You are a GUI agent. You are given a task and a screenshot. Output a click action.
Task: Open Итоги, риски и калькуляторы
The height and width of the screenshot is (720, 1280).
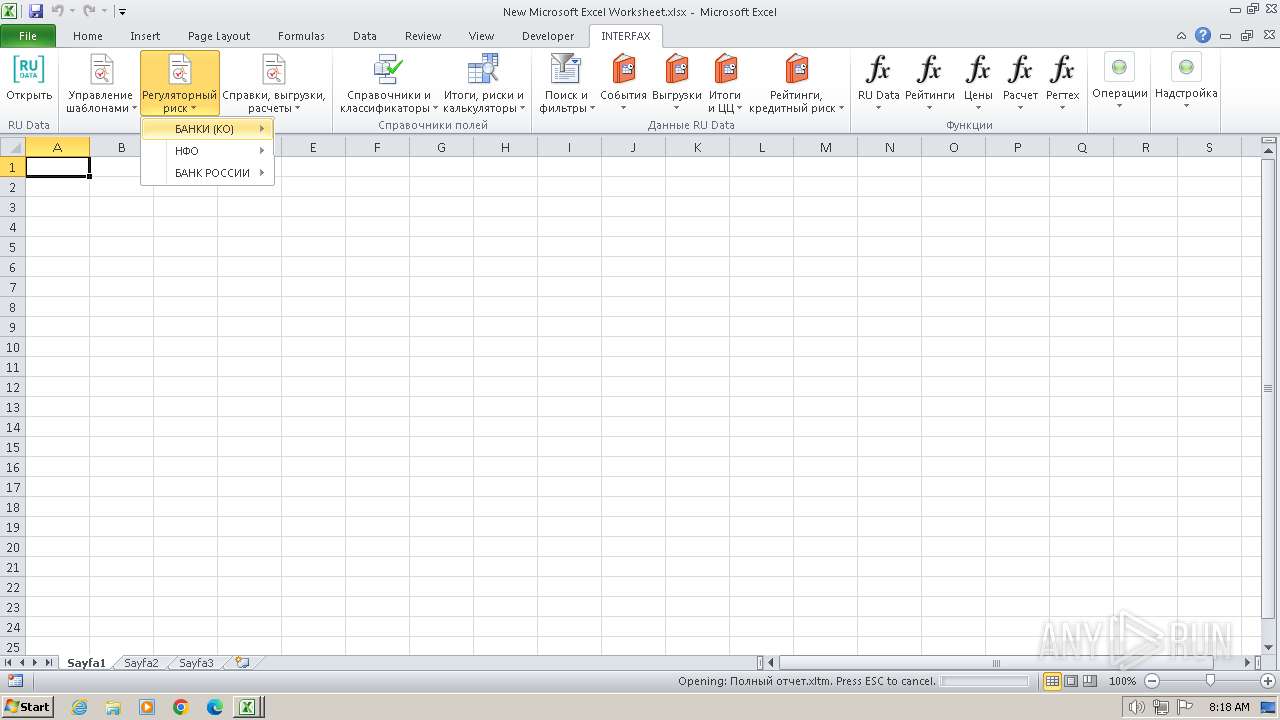484,84
